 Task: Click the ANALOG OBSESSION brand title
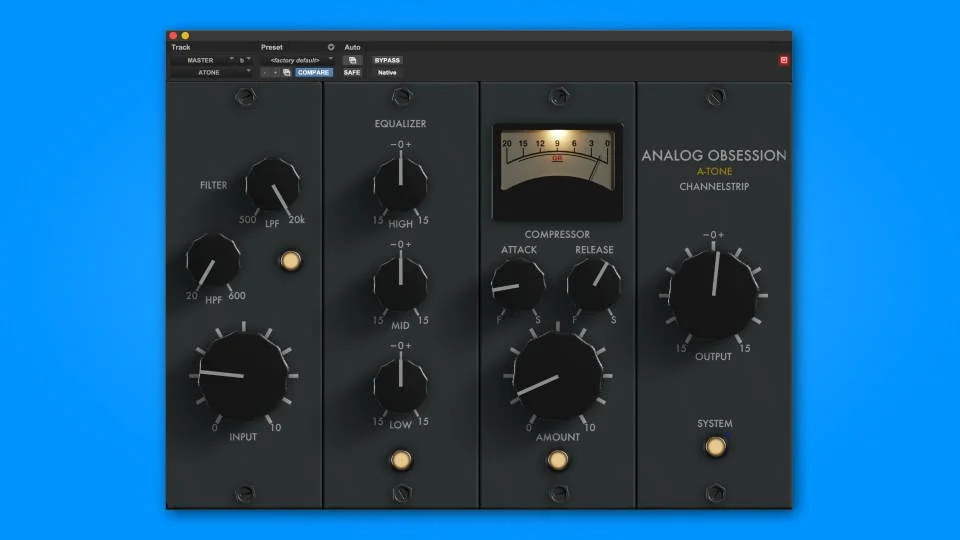[714, 156]
